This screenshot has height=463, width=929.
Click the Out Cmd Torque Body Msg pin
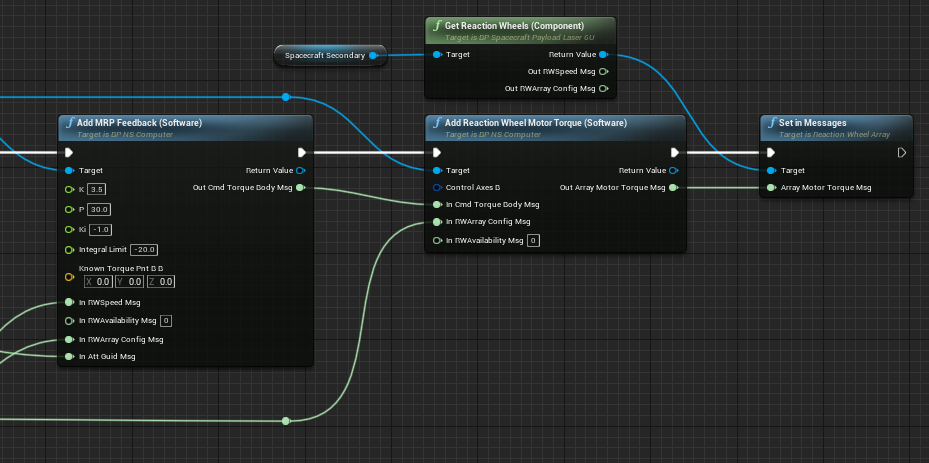tap(301, 187)
